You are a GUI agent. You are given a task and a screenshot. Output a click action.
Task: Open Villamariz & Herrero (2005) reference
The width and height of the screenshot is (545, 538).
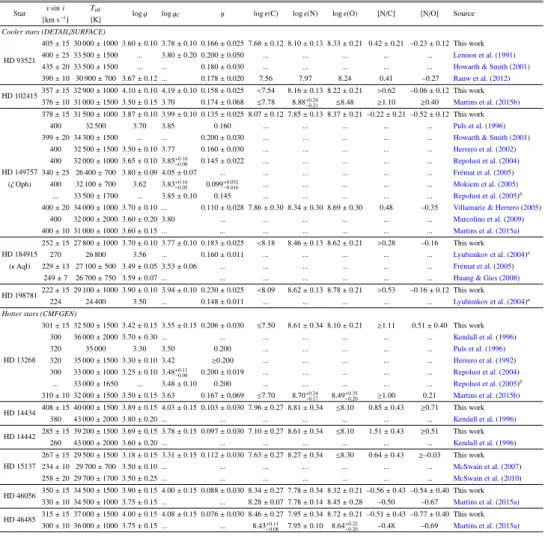click(497, 207)
